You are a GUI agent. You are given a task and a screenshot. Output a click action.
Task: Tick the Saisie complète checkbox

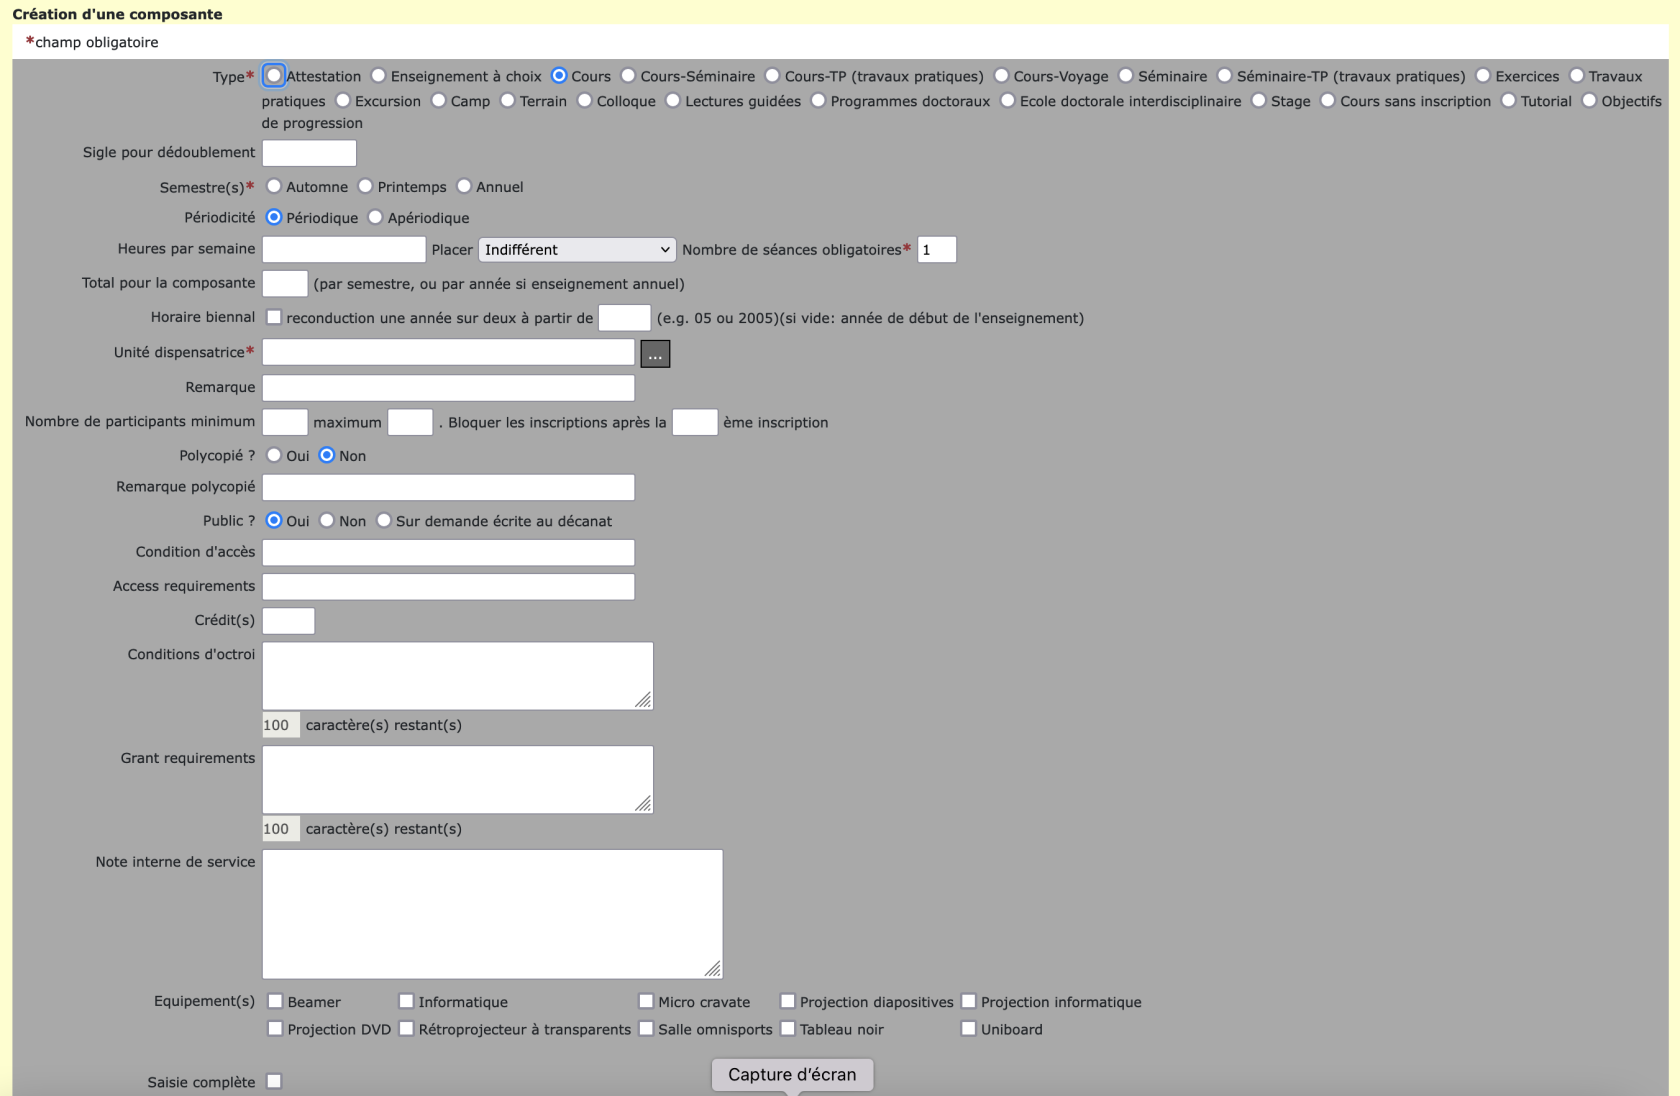click(274, 1082)
